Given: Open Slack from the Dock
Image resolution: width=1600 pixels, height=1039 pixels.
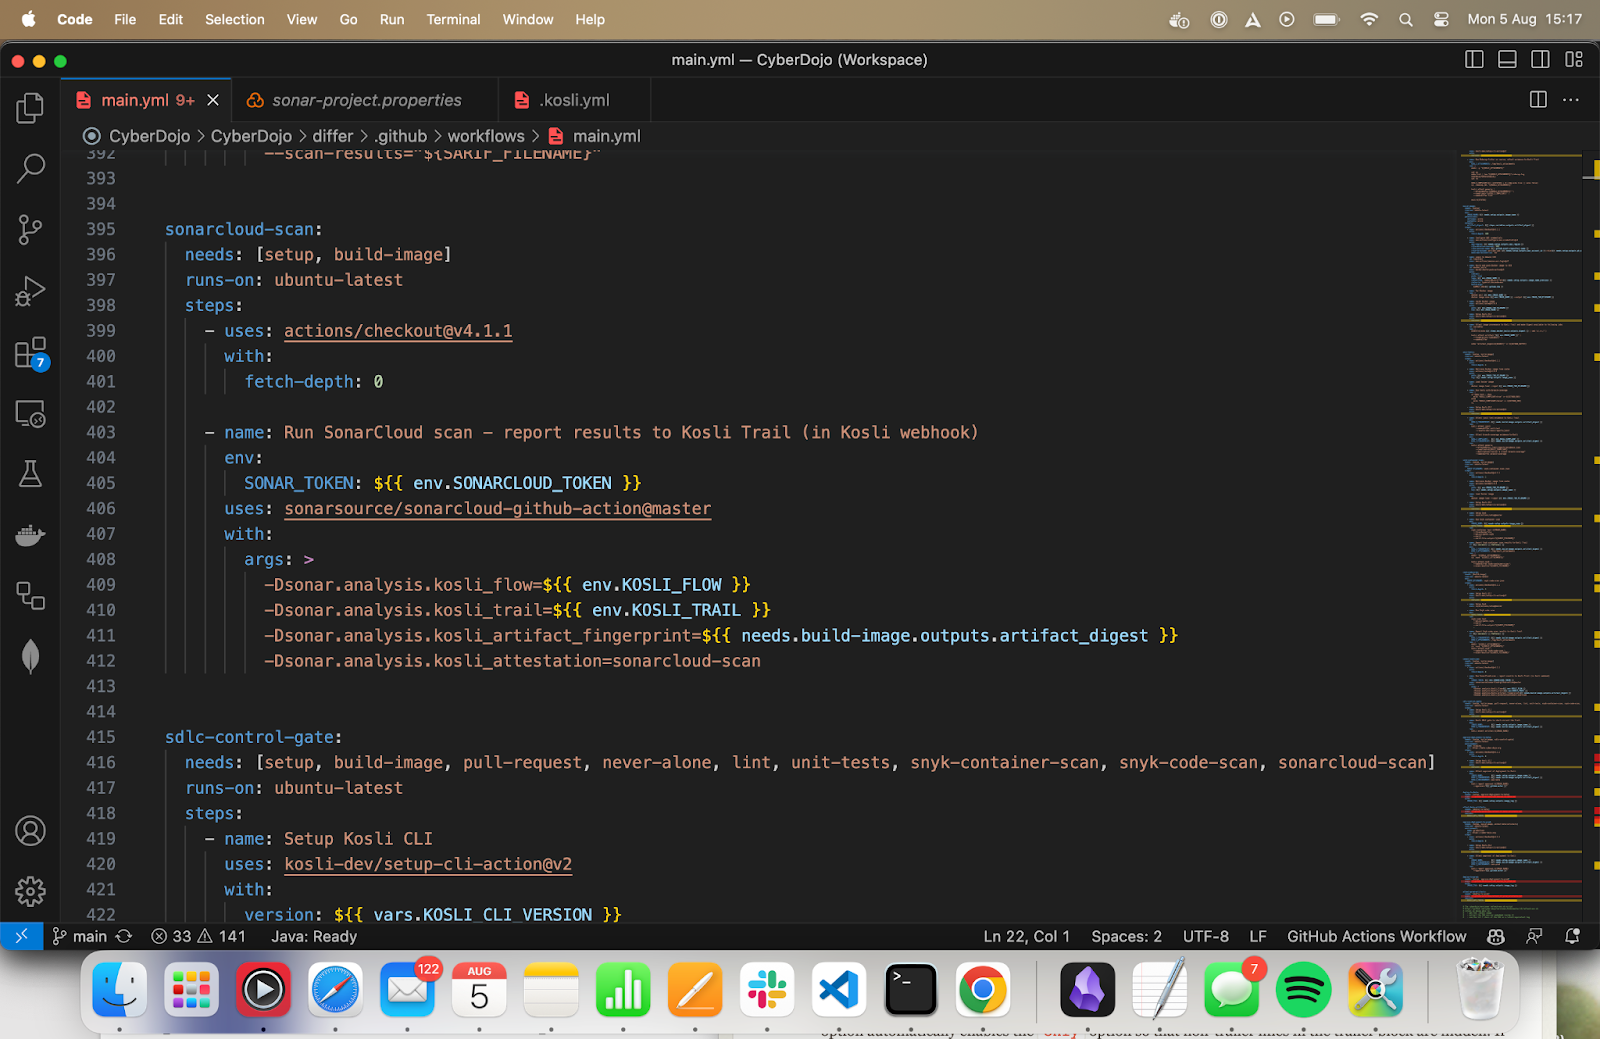Looking at the screenshot, I should (767, 990).
